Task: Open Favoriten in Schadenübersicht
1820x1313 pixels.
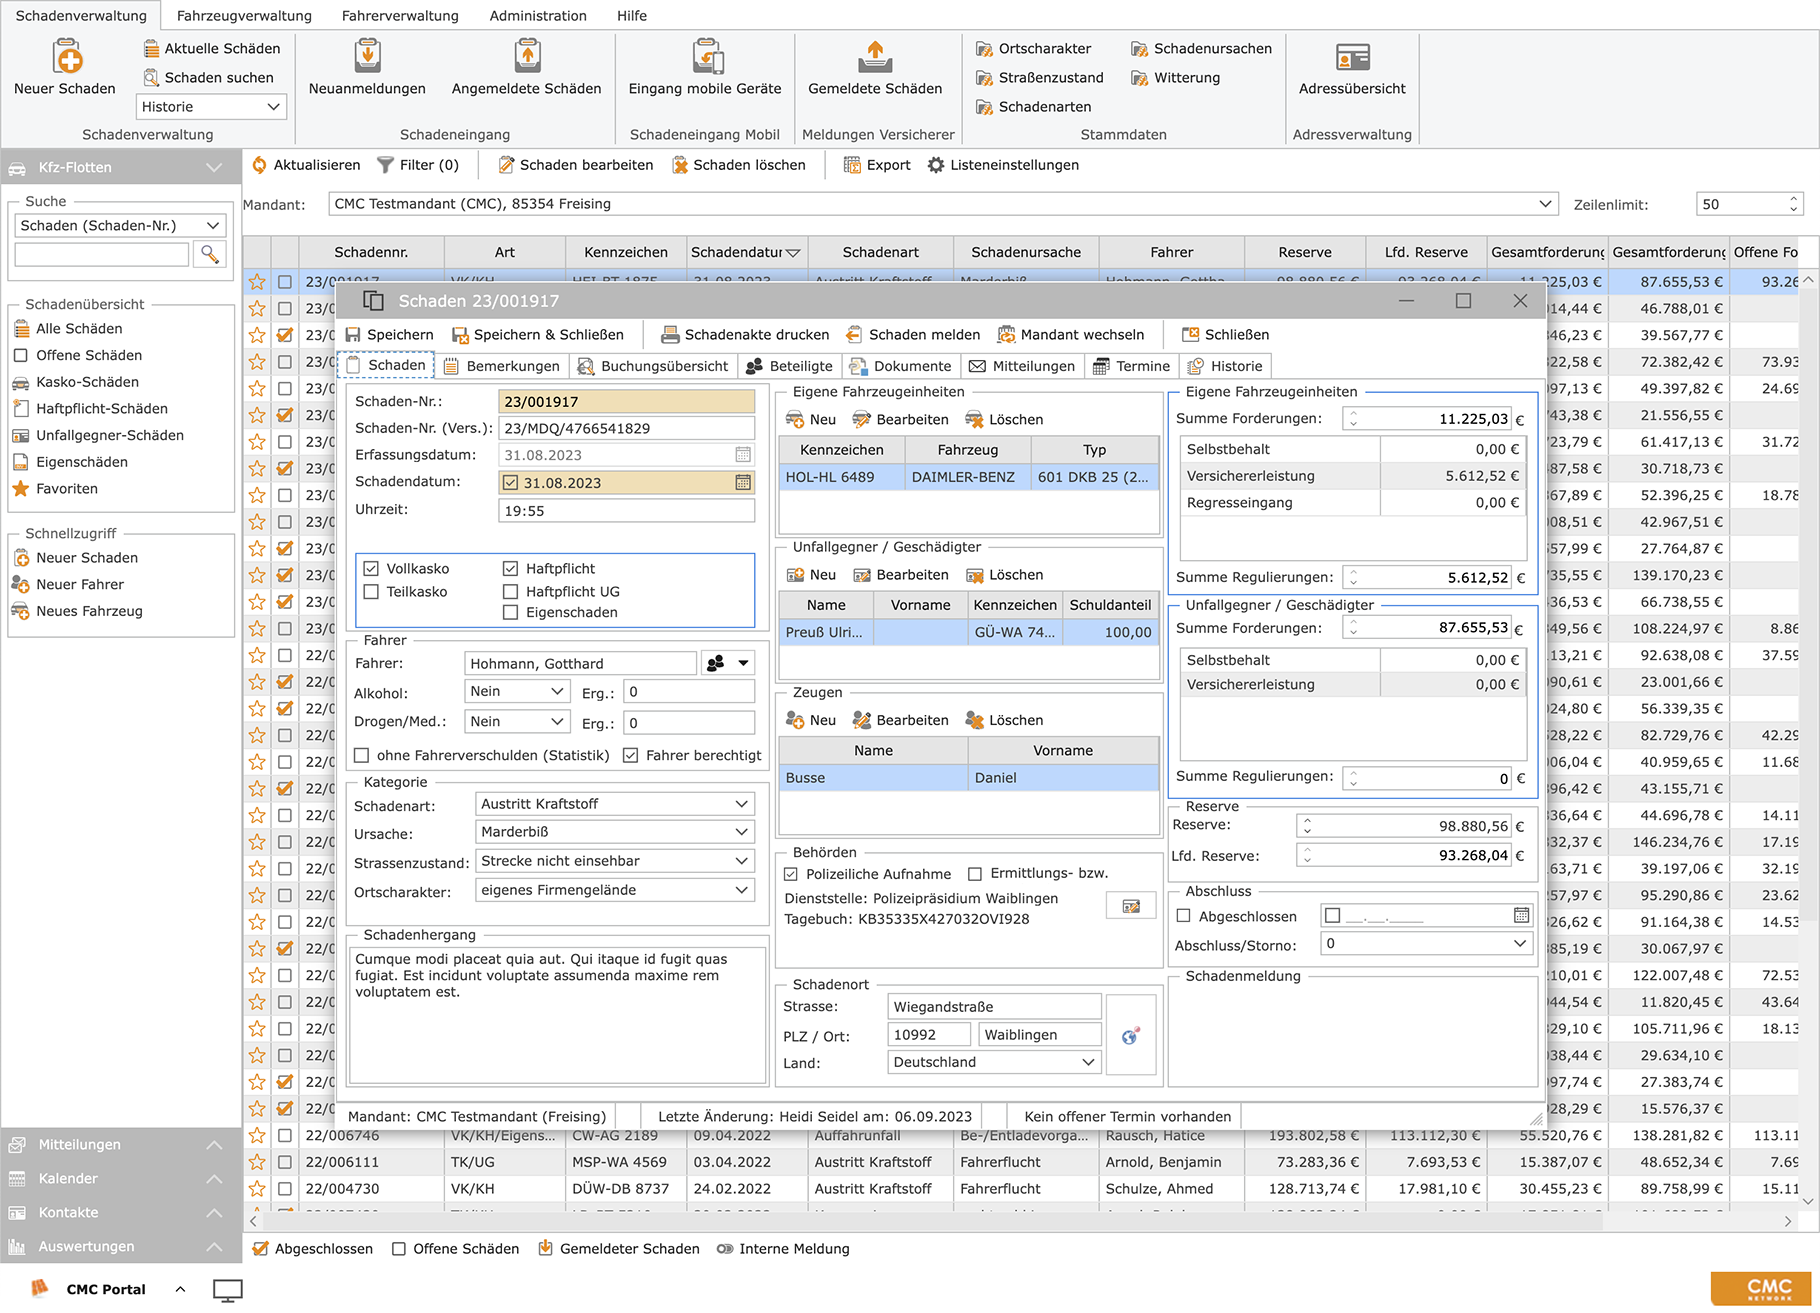Action: [x=66, y=489]
